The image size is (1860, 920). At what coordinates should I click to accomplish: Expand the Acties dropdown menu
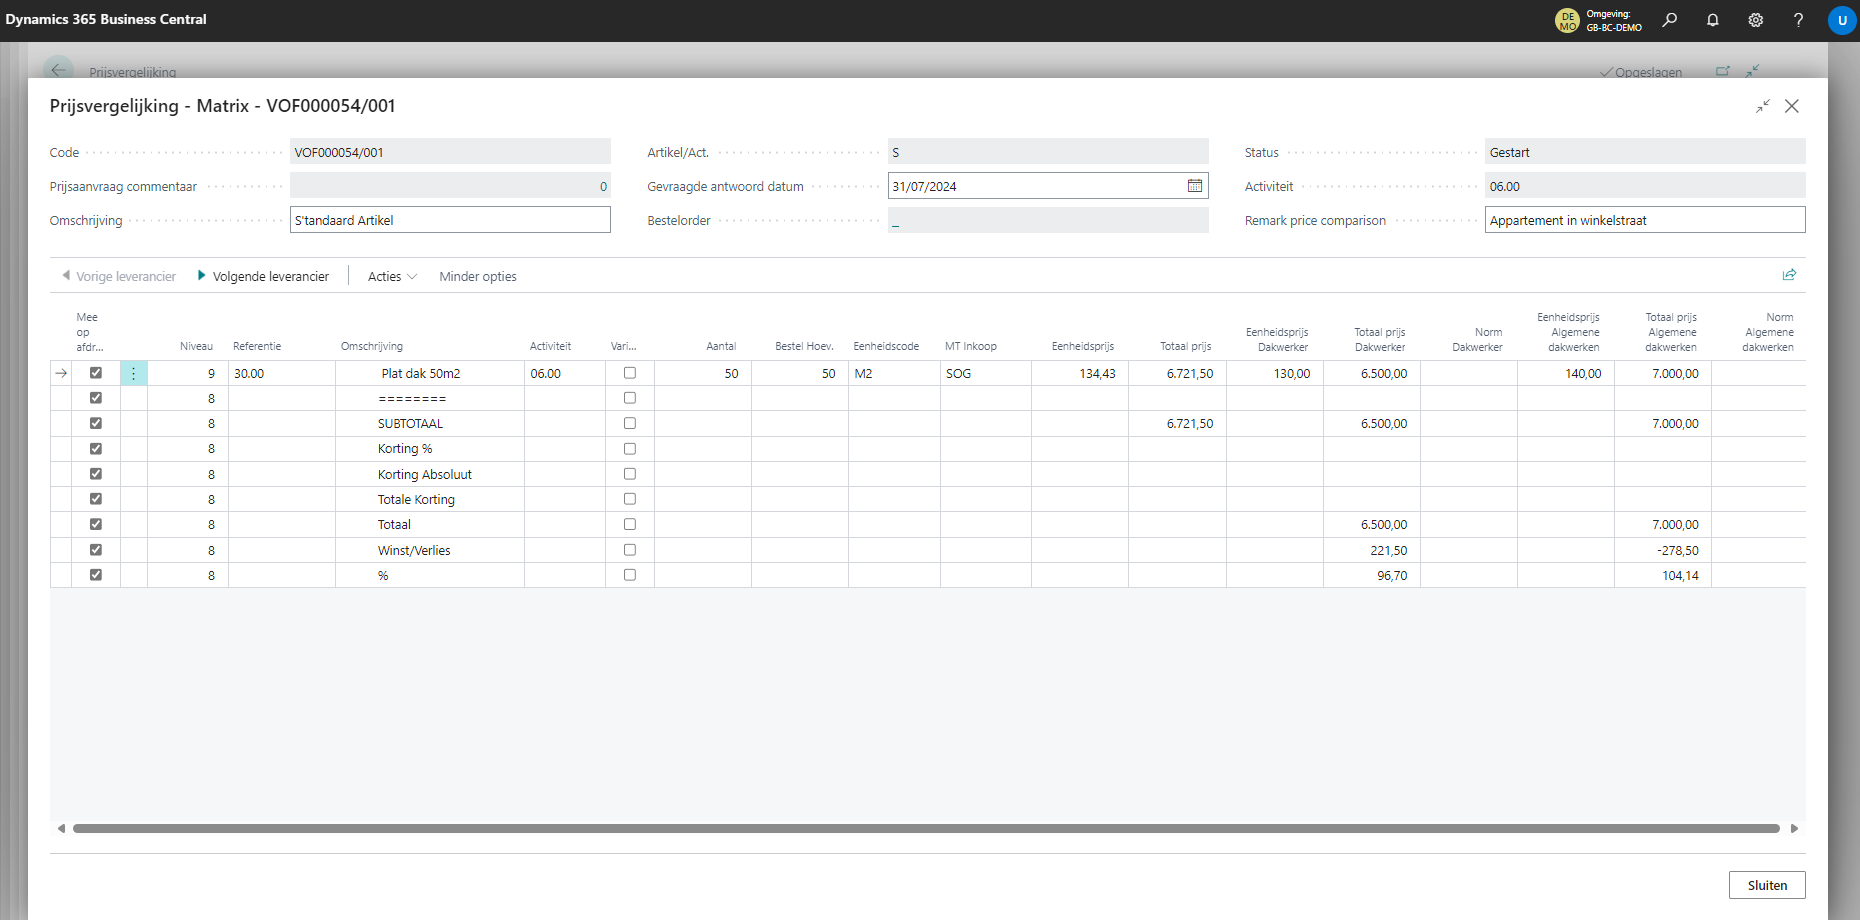tap(392, 276)
